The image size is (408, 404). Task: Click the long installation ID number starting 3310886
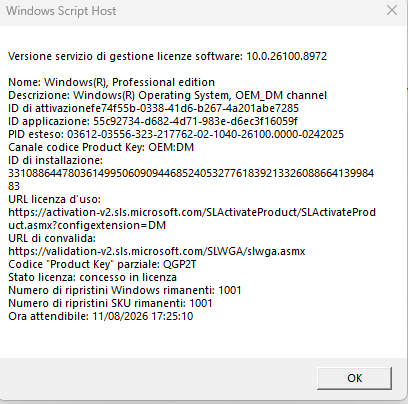tap(191, 173)
